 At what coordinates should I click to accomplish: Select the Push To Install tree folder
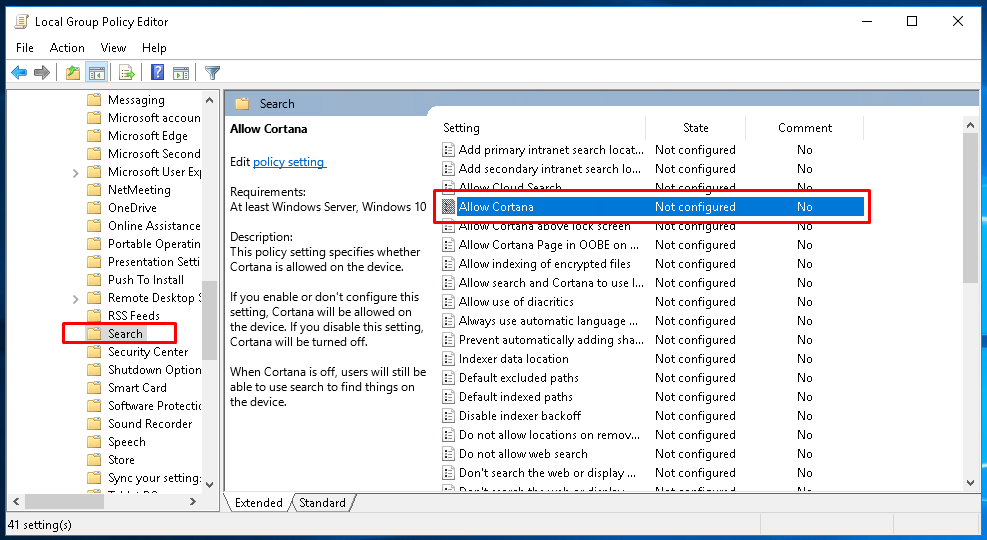point(146,280)
